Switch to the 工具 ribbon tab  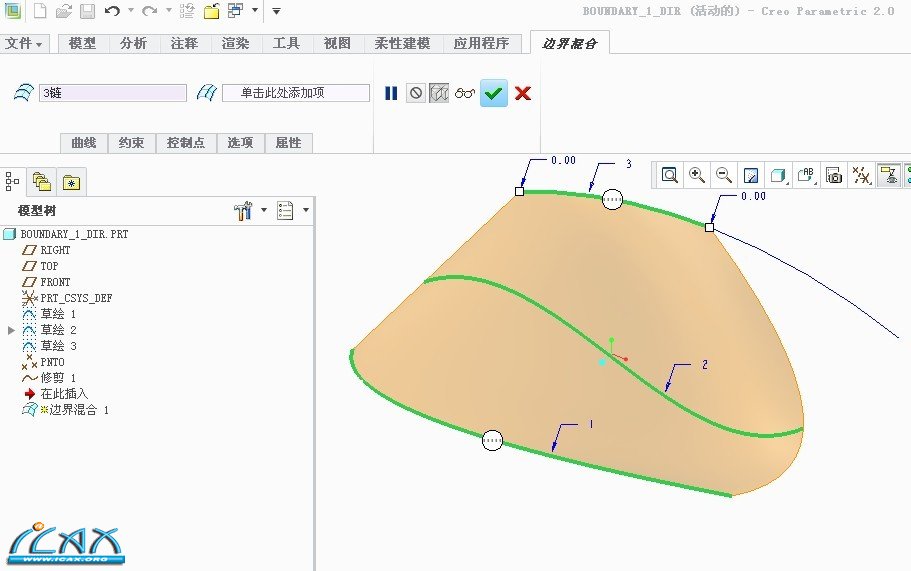tap(286, 44)
